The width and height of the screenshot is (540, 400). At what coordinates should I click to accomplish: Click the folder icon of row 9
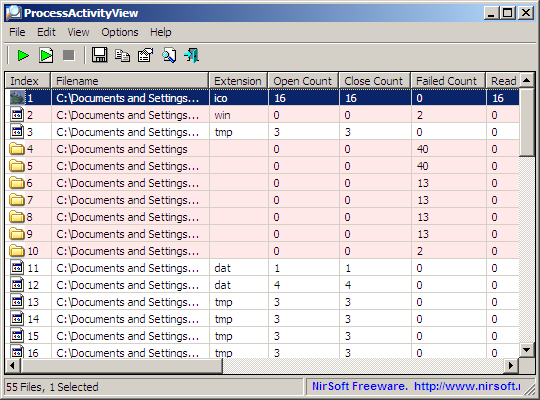(x=17, y=234)
